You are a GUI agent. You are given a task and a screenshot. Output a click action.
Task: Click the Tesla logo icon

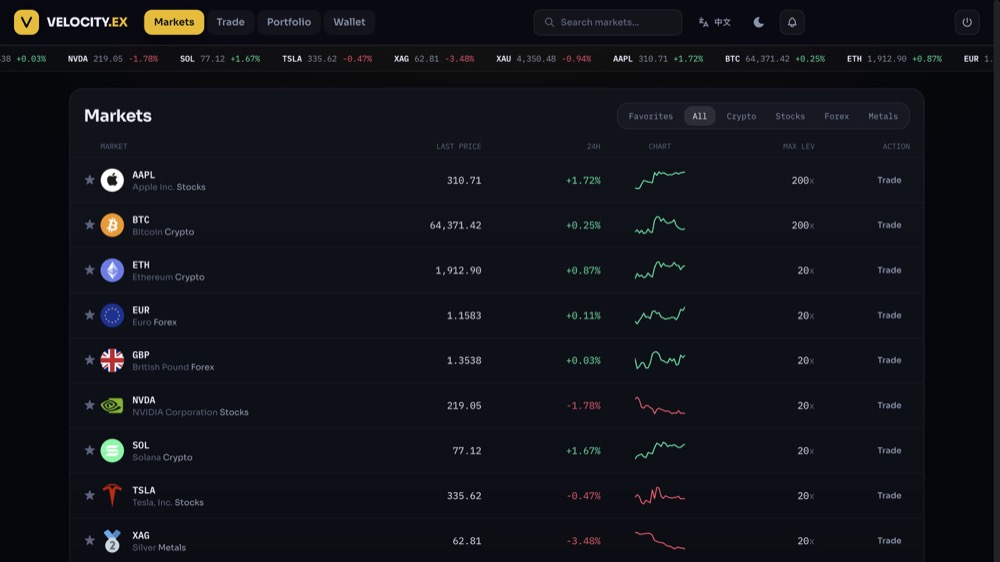point(112,496)
